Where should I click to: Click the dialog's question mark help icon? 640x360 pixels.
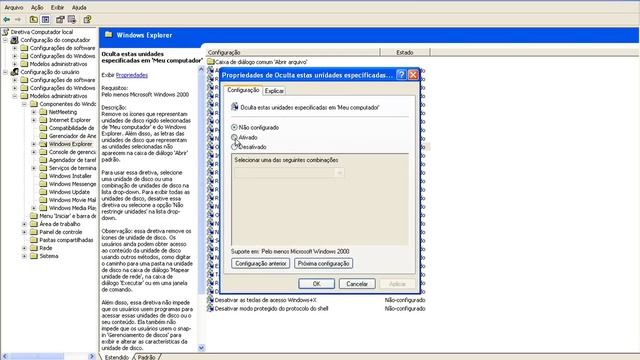pyautogui.click(x=401, y=75)
